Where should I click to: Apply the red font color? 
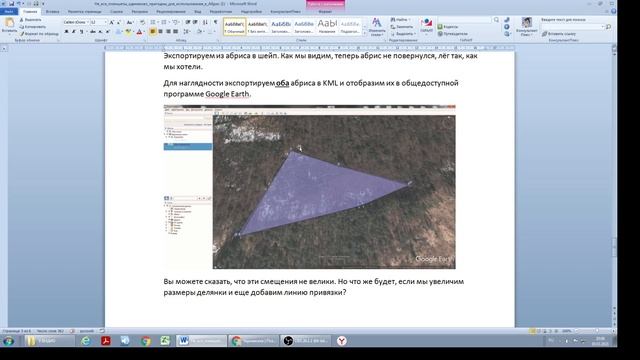(x=139, y=31)
